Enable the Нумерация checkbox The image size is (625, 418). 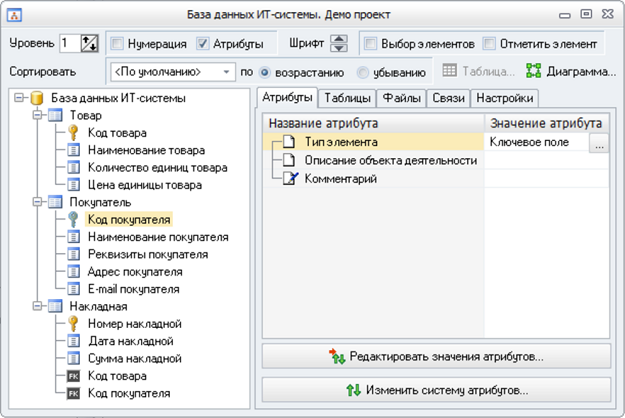[x=117, y=43]
